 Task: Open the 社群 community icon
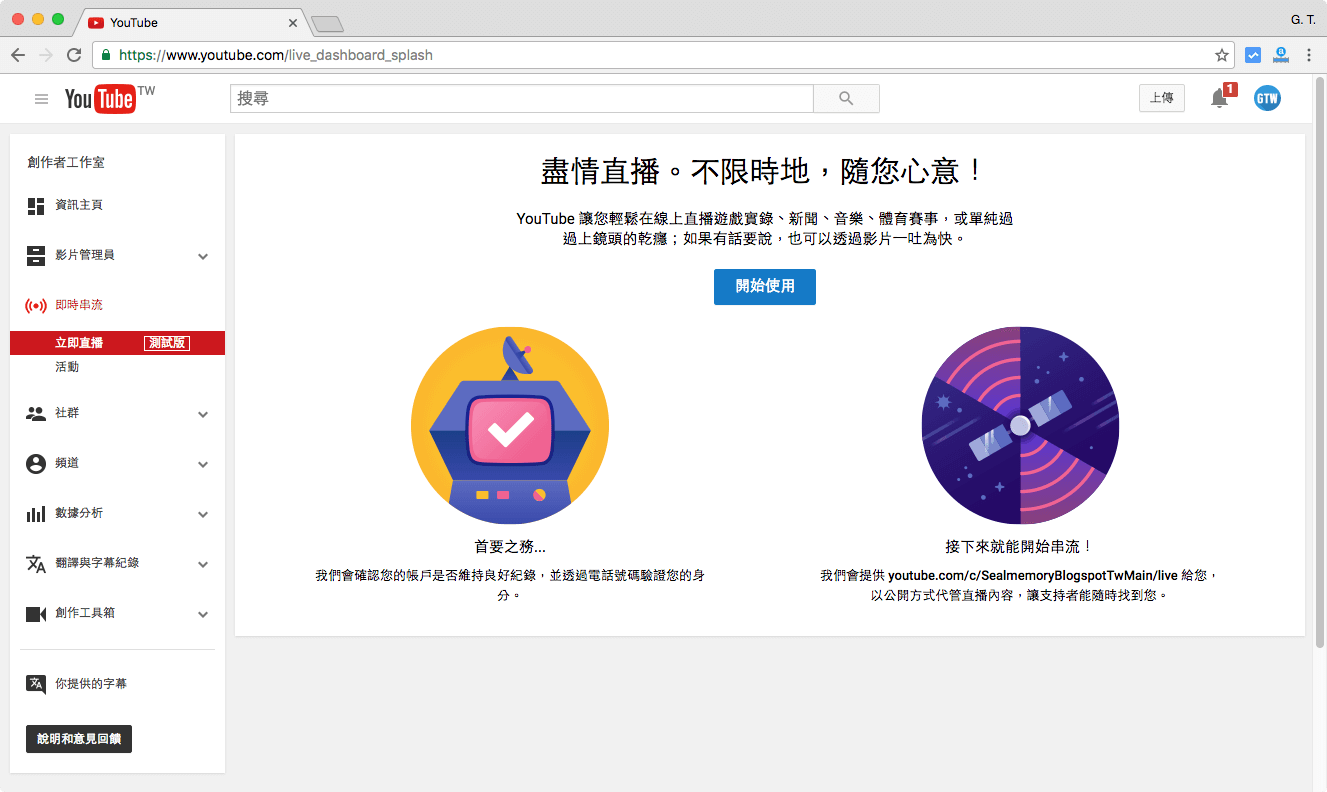(34, 413)
